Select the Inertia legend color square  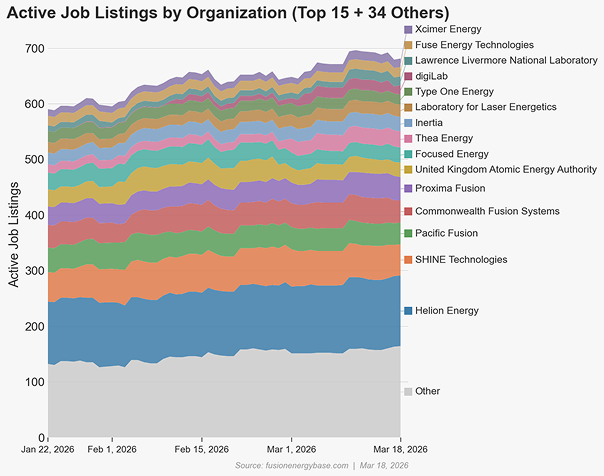point(408,123)
